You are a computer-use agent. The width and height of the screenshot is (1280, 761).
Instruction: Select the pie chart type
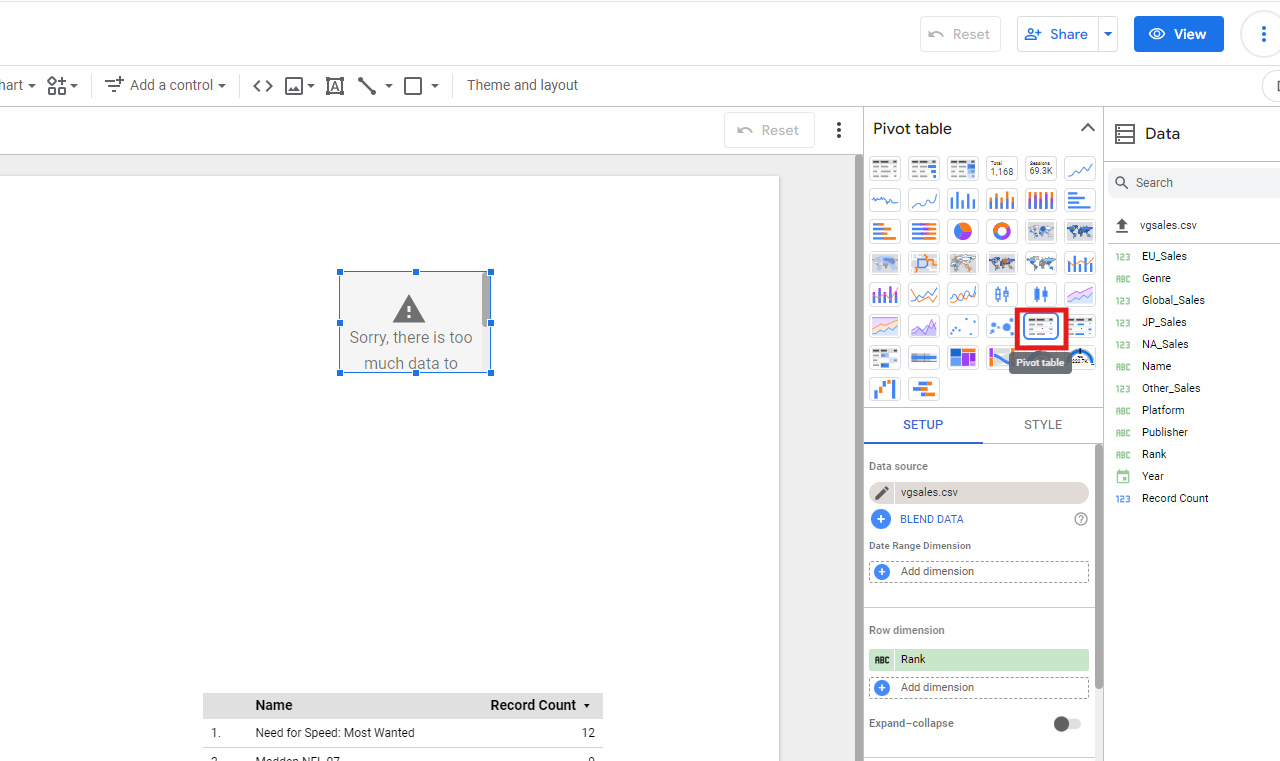pyautogui.click(x=963, y=232)
